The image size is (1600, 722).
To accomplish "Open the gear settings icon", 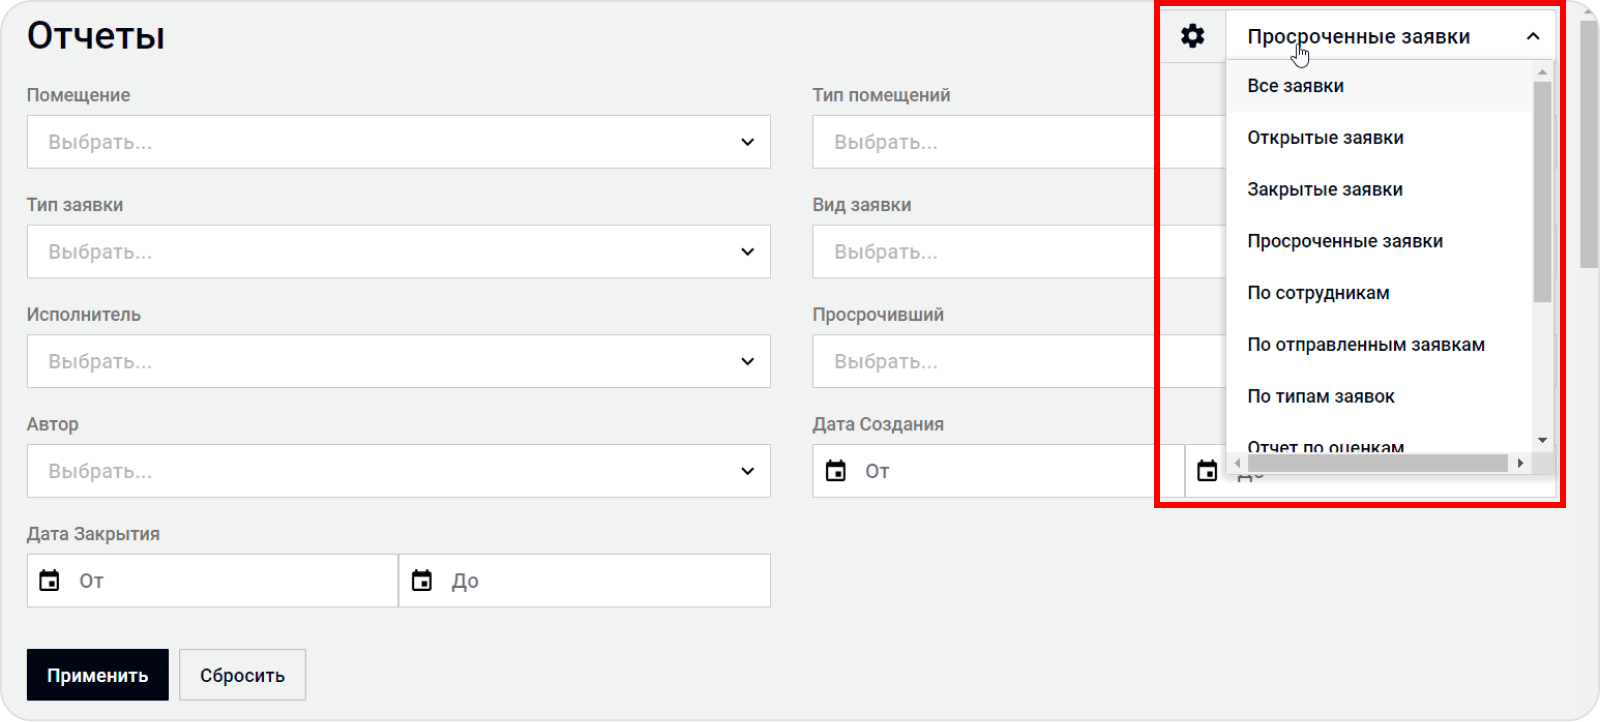I will tap(1192, 37).
